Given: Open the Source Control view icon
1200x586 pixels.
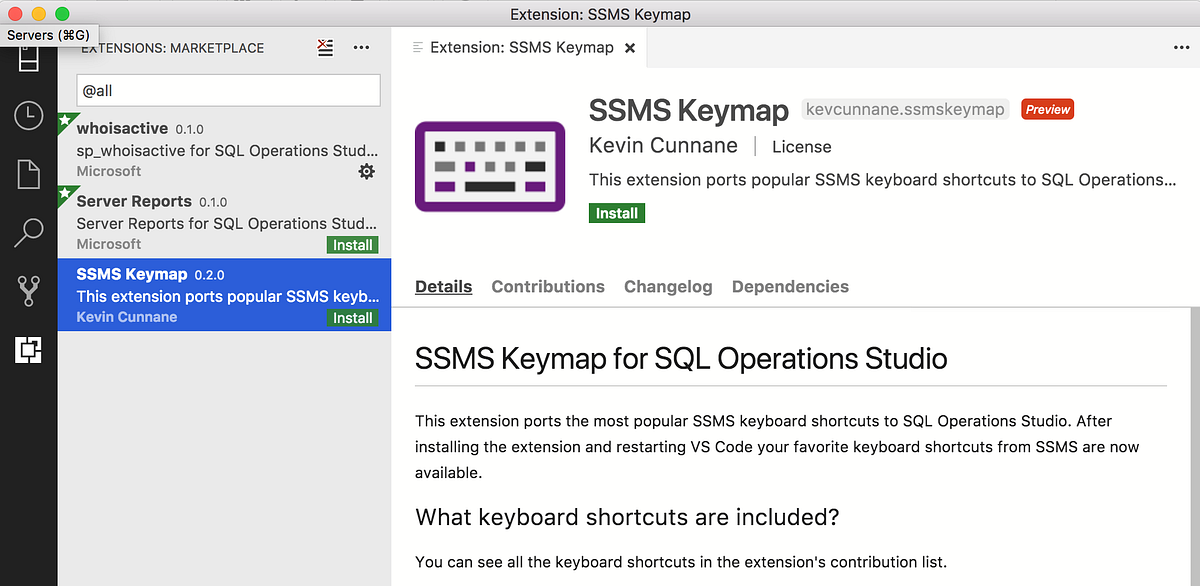Looking at the screenshot, I should [x=28, y=289].
